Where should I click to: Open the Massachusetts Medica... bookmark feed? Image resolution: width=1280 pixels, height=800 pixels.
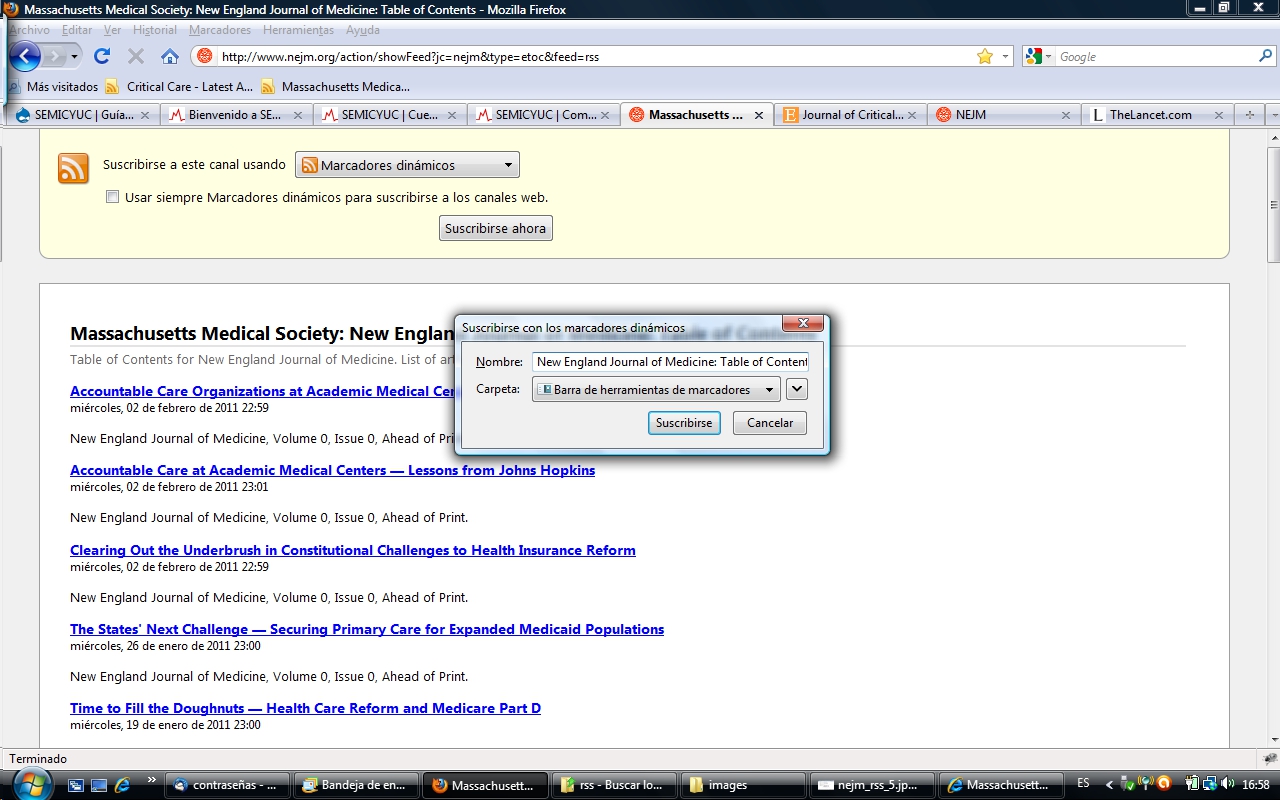(336, 87)
